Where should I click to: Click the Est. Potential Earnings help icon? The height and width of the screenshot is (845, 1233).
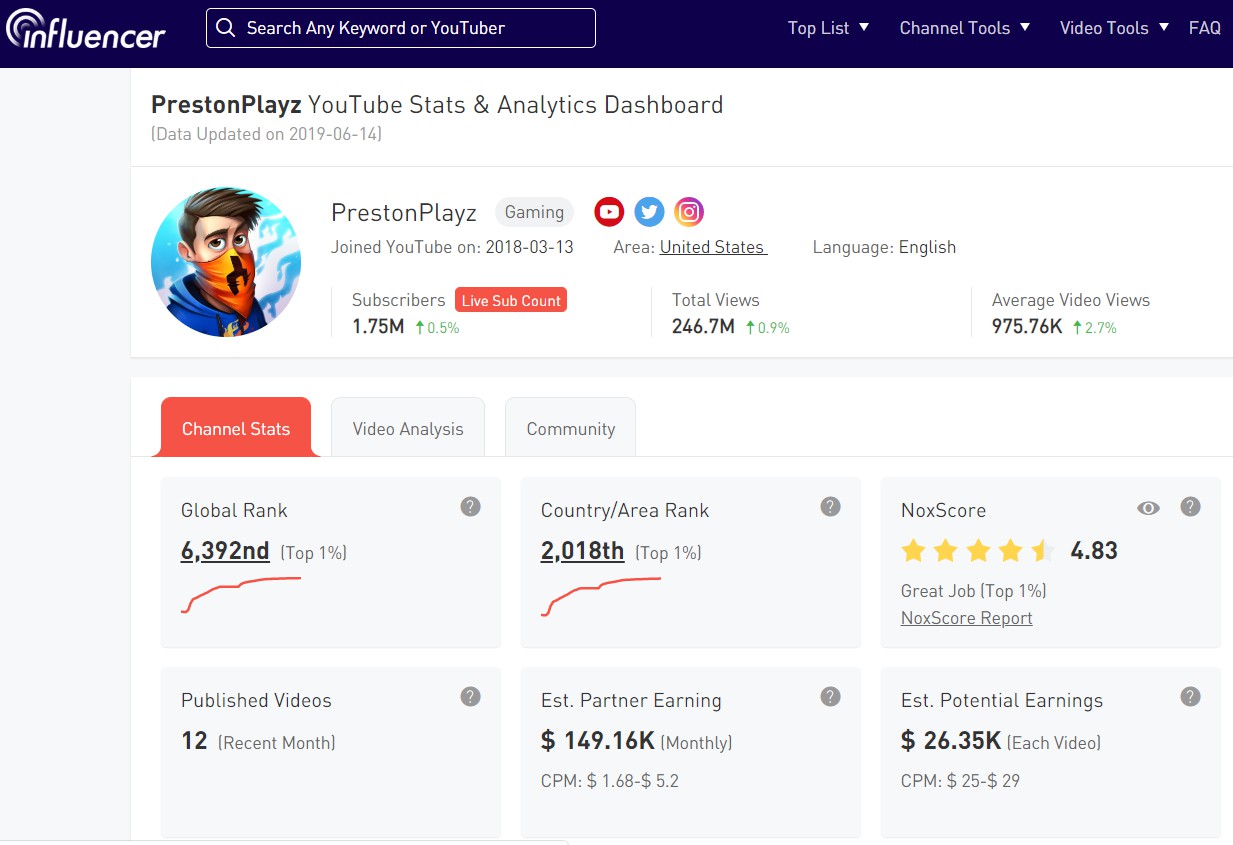pyautogui.click(x=1190, y=697)
